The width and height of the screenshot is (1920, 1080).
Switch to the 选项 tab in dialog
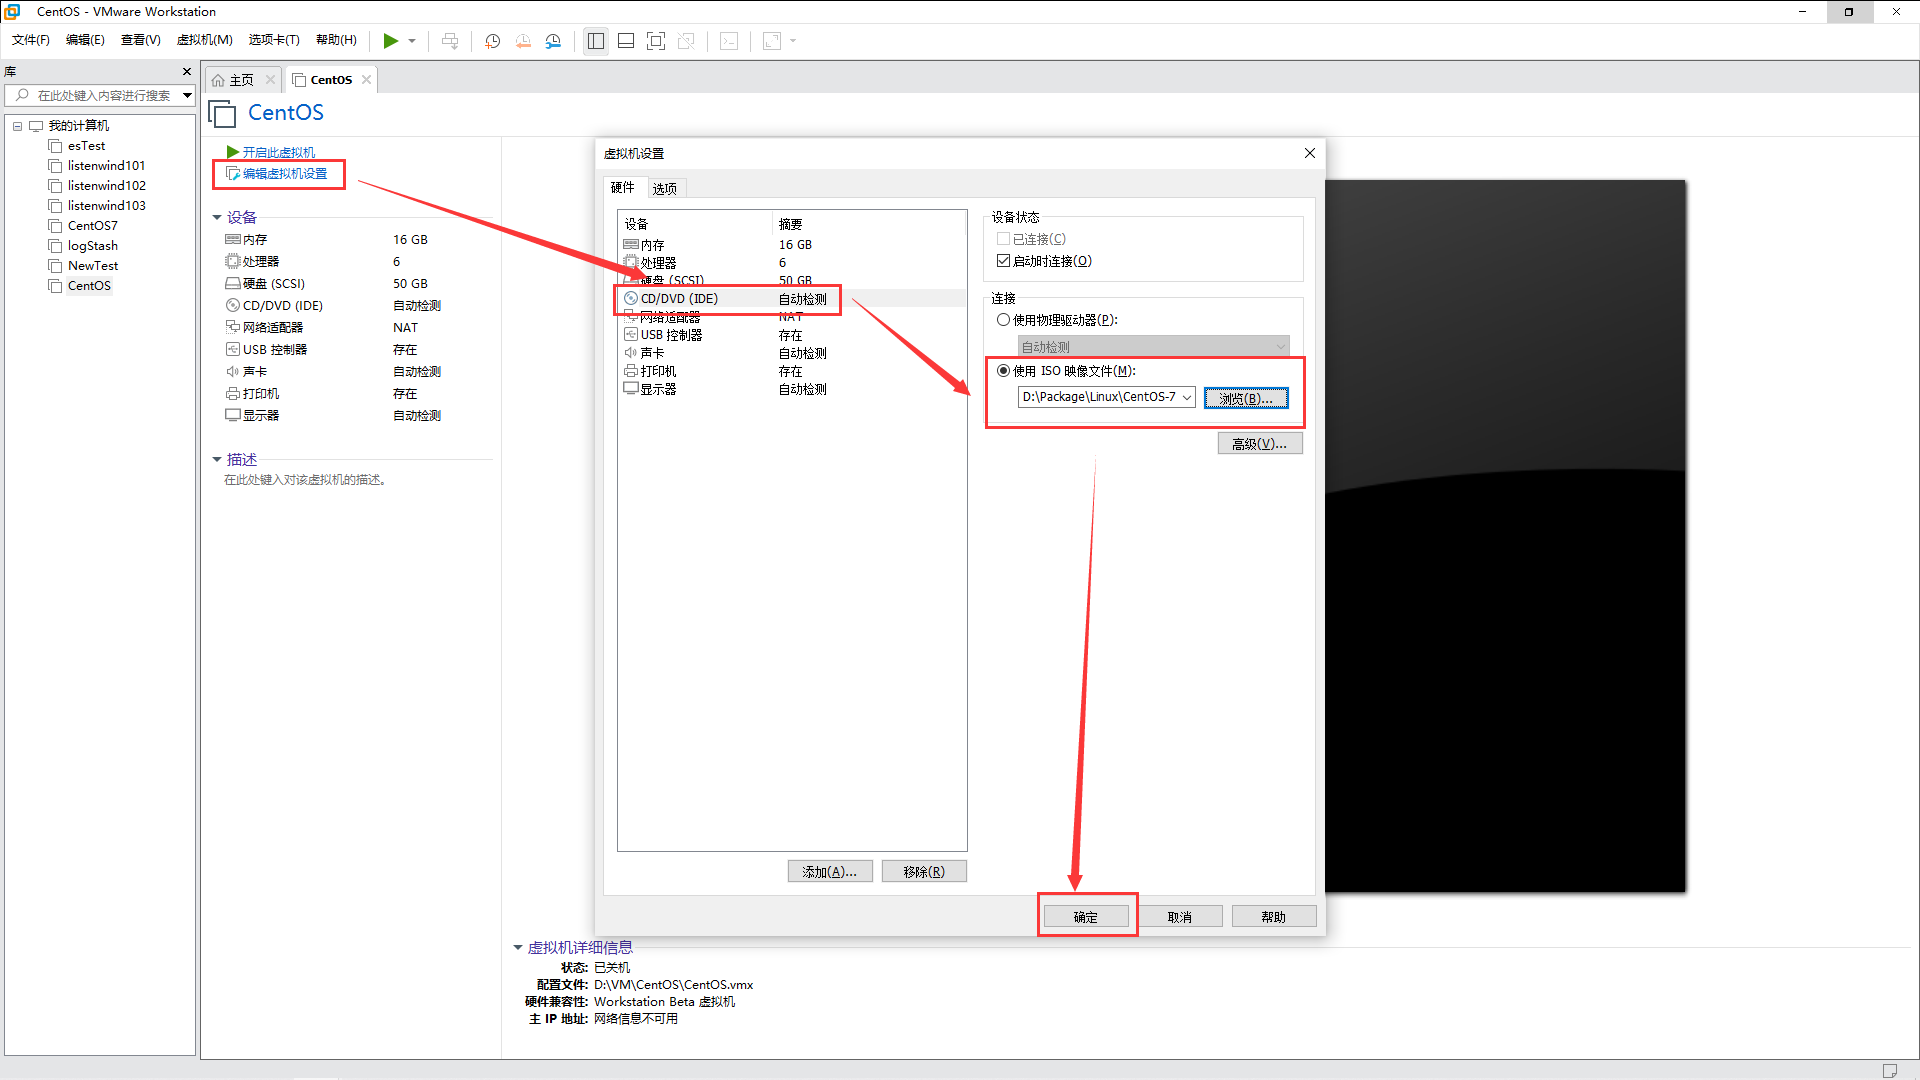click(x=664, y=188)
